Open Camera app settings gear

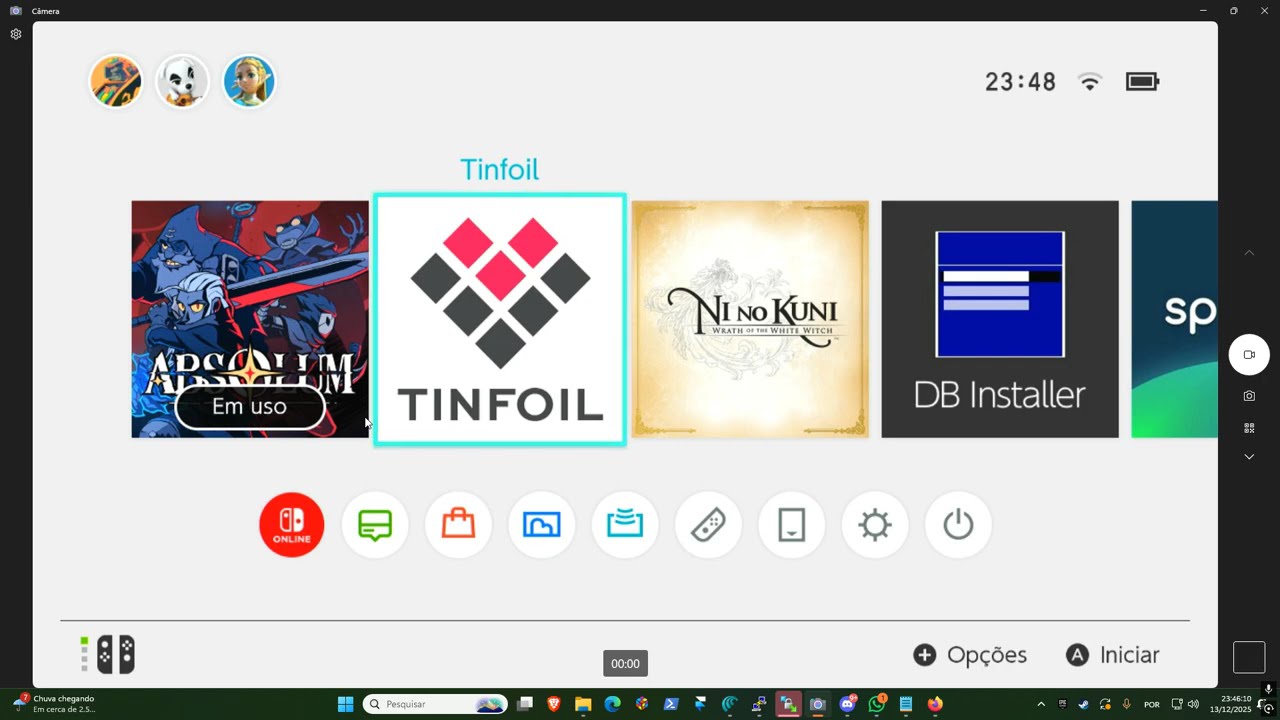(x=16, y=34)
